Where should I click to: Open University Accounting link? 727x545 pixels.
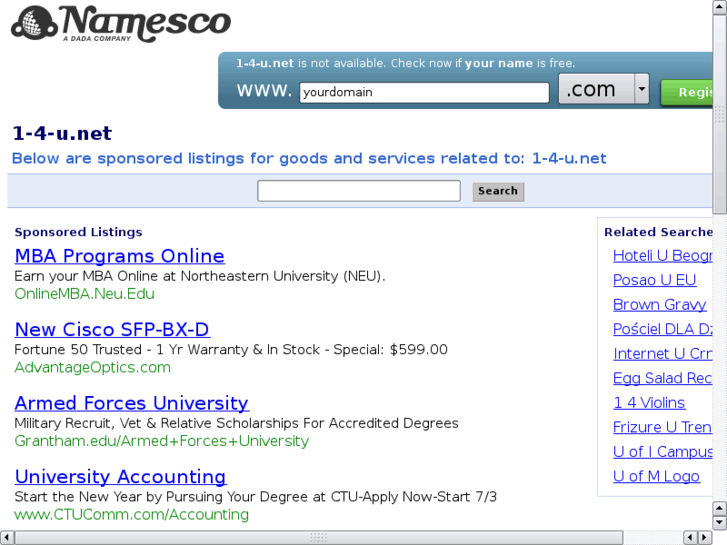(x=121, y=477)
